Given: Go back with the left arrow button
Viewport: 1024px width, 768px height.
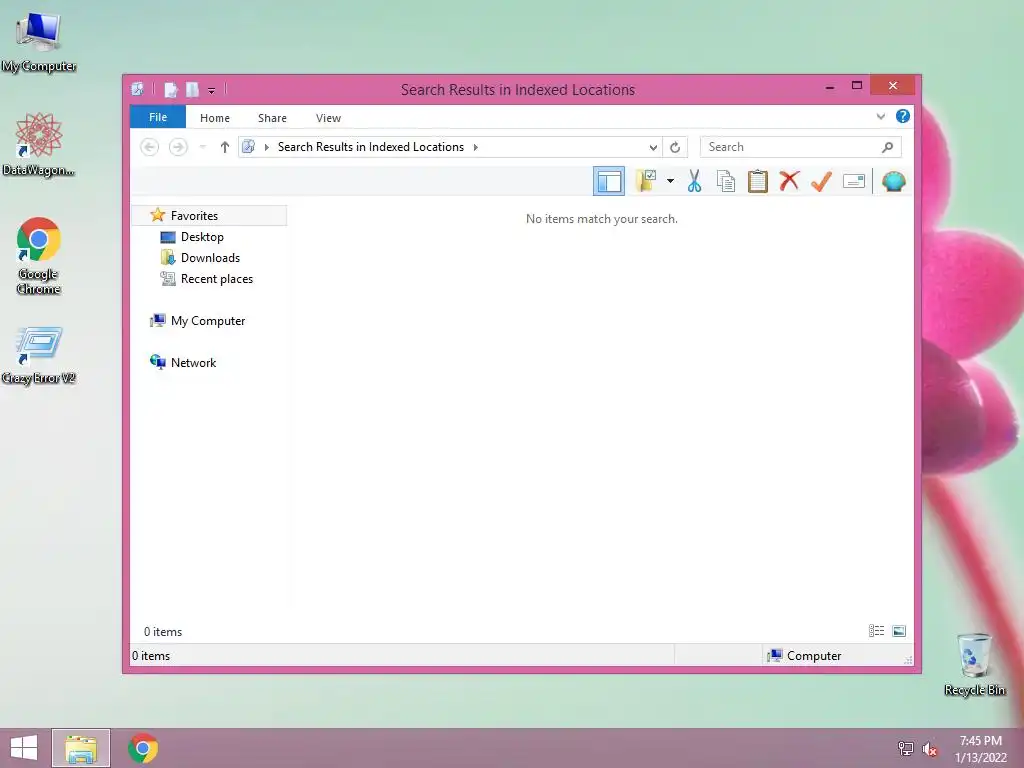Looking at the screenshot, I should click(150, 147).
